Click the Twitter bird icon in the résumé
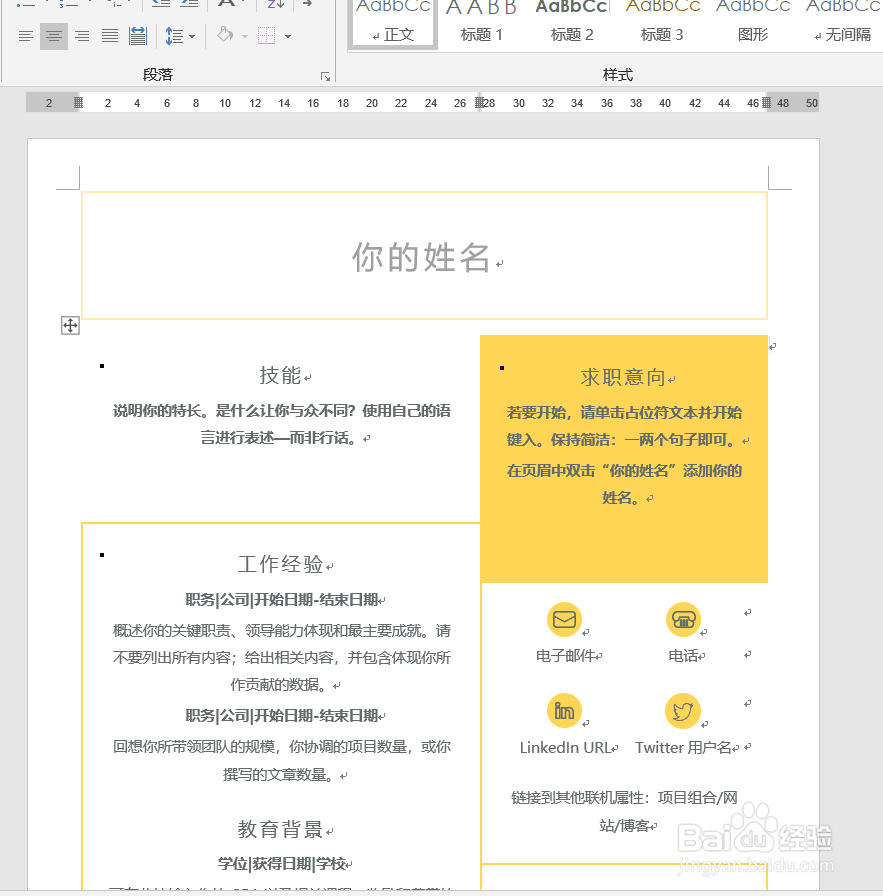 tap(682, 711)
